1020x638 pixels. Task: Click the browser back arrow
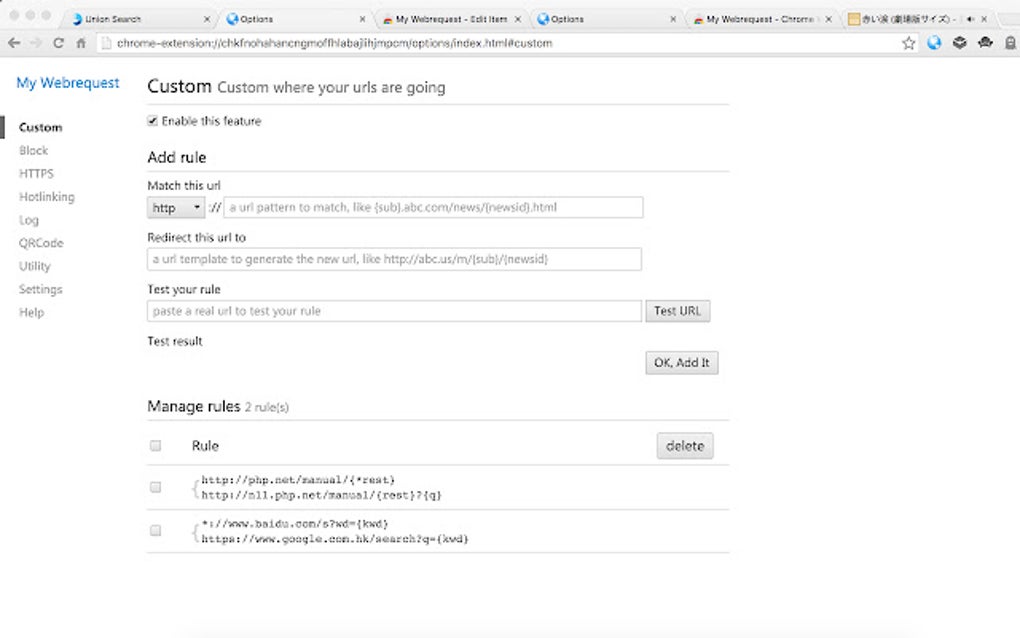[14, 43]
